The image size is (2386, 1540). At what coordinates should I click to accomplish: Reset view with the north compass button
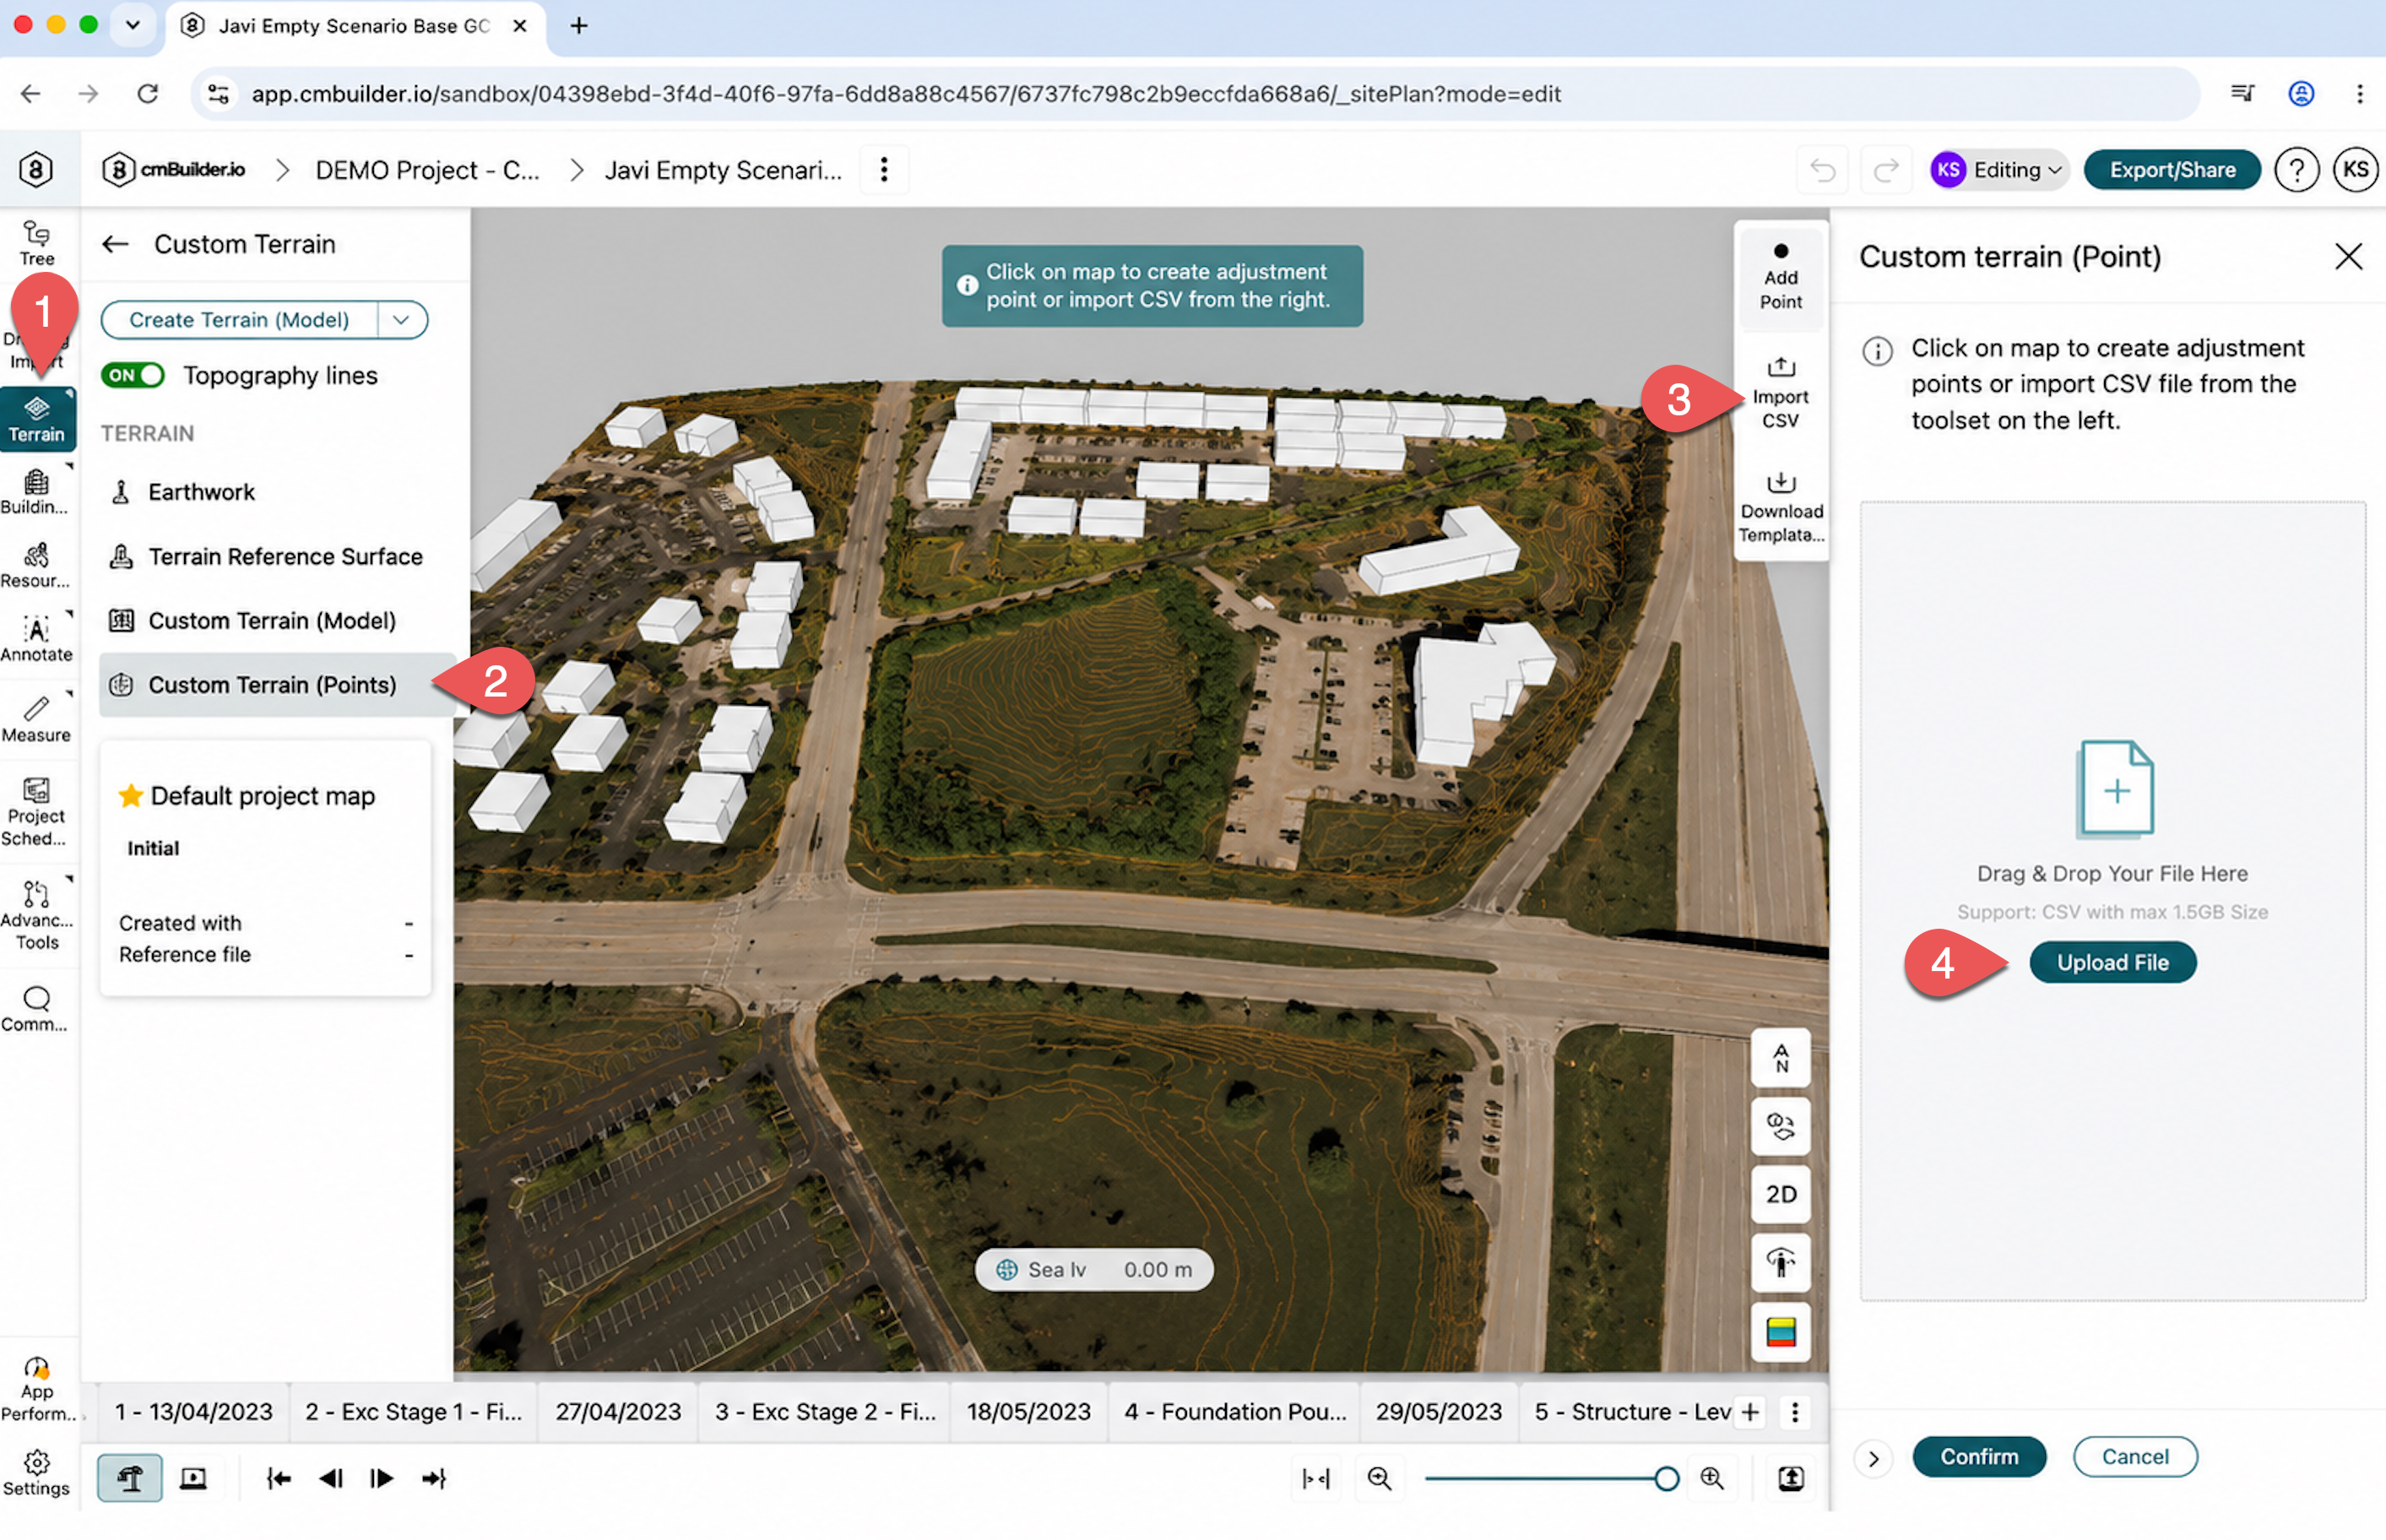pos(1781,1057)
